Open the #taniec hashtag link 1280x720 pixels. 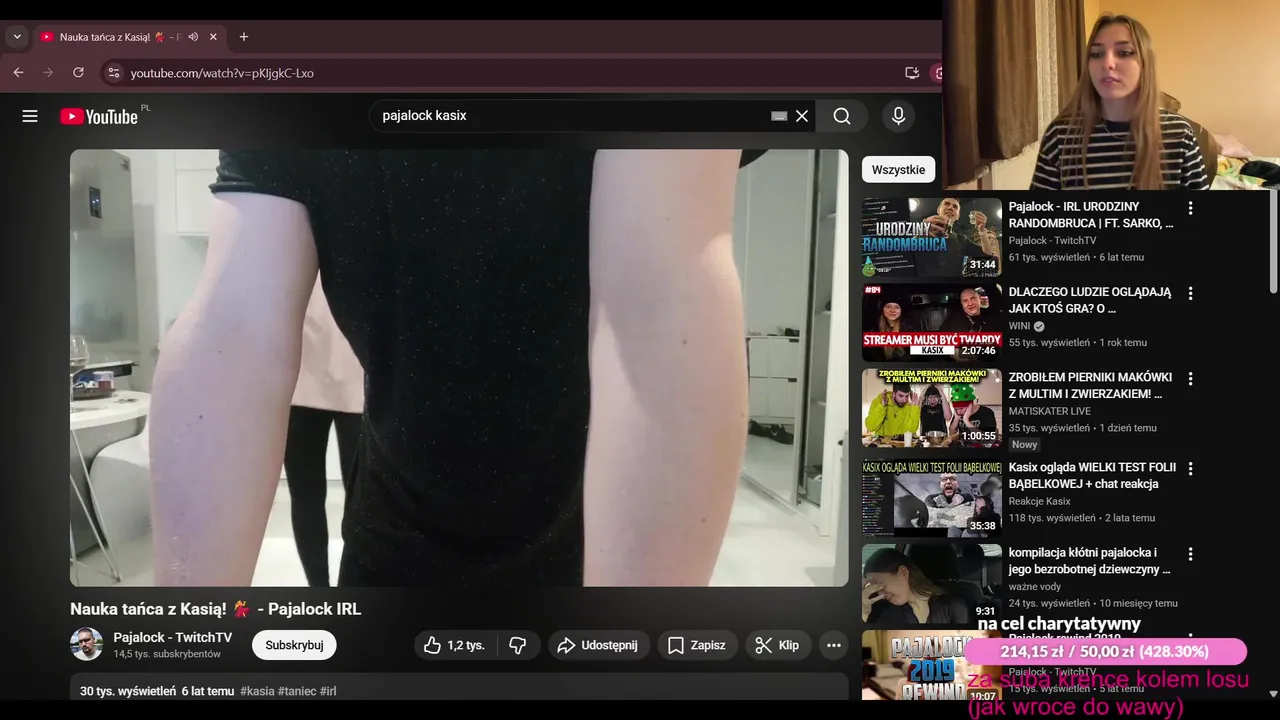pos(297,691)
